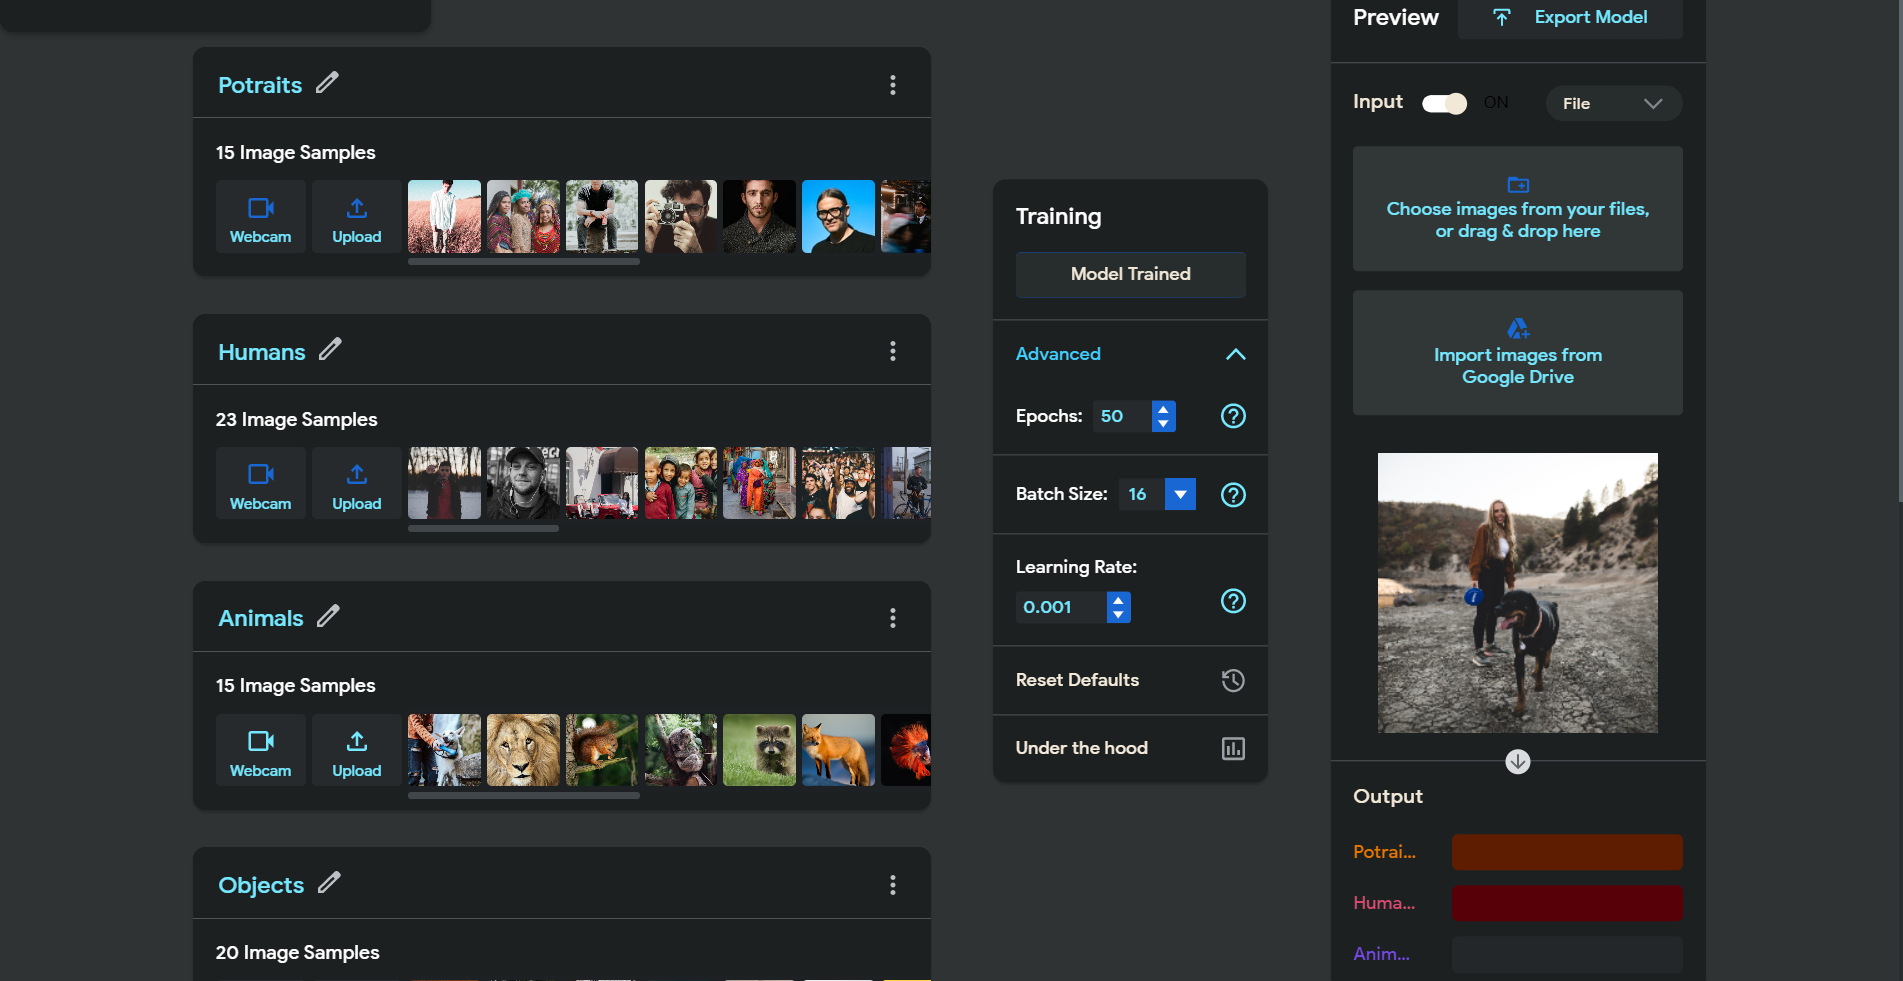Click the Epochs value field

point(1121,416)
